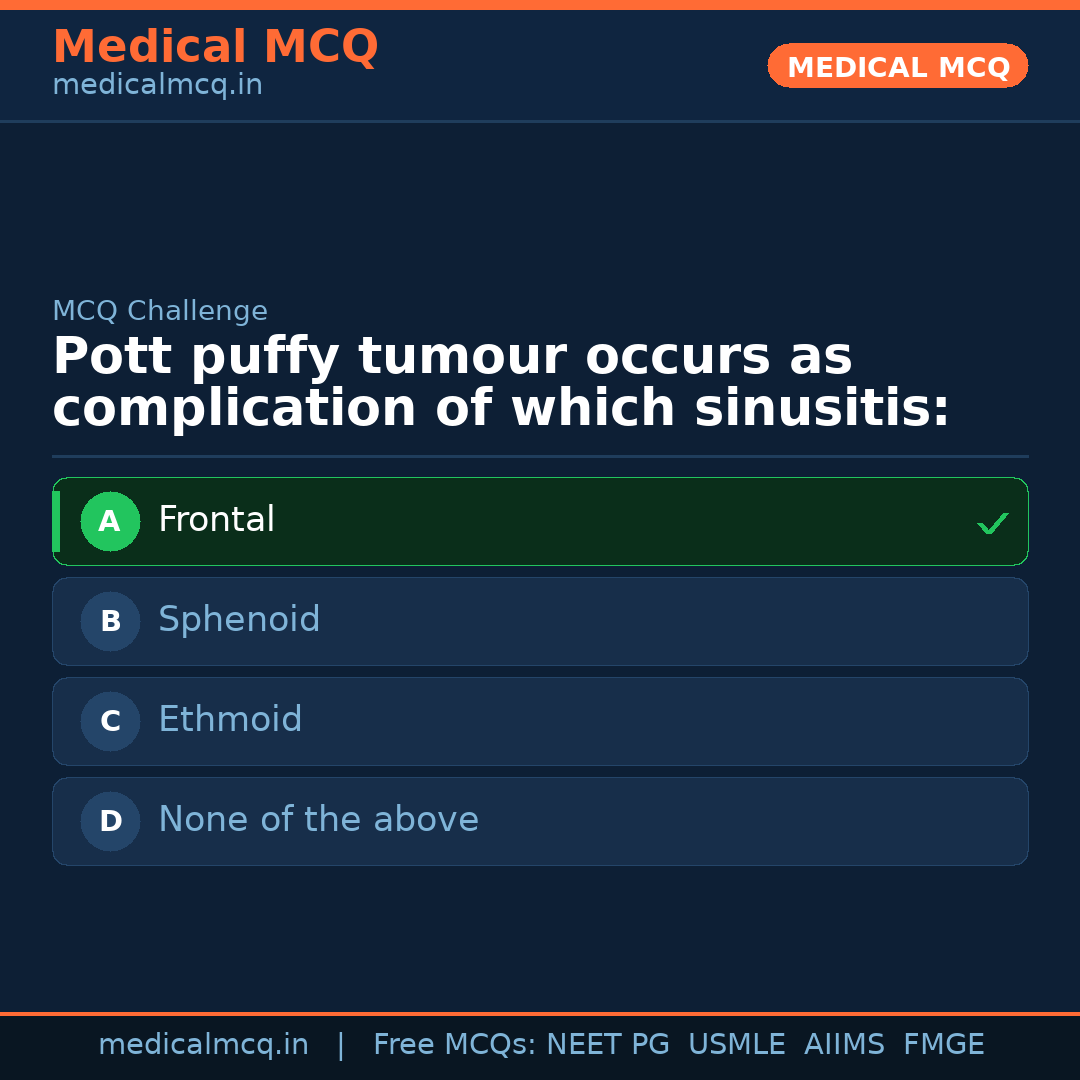Click the green checkmark on option A
The width and height of the screenshot is (1080, 1080).
click(x=993, y=522)
